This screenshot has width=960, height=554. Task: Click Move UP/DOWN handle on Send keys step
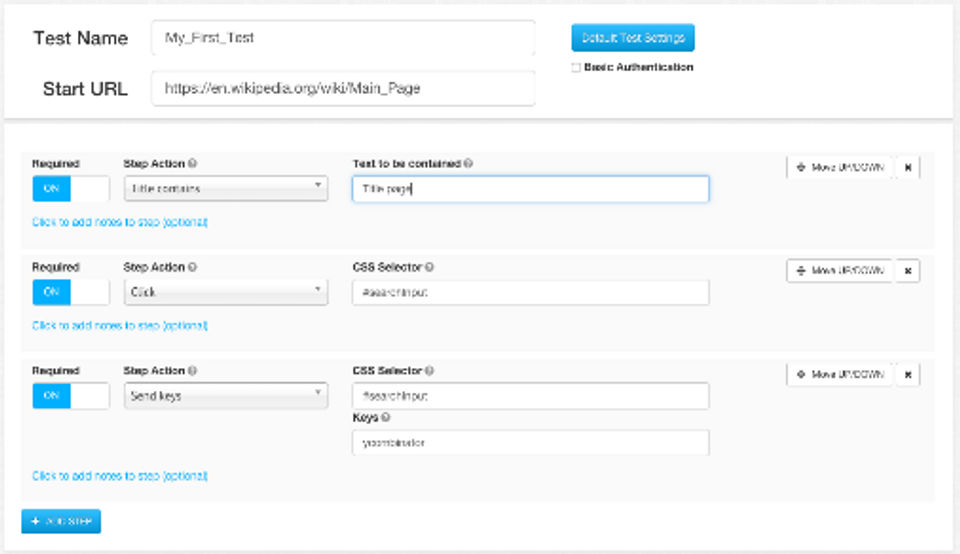[839, 375]
